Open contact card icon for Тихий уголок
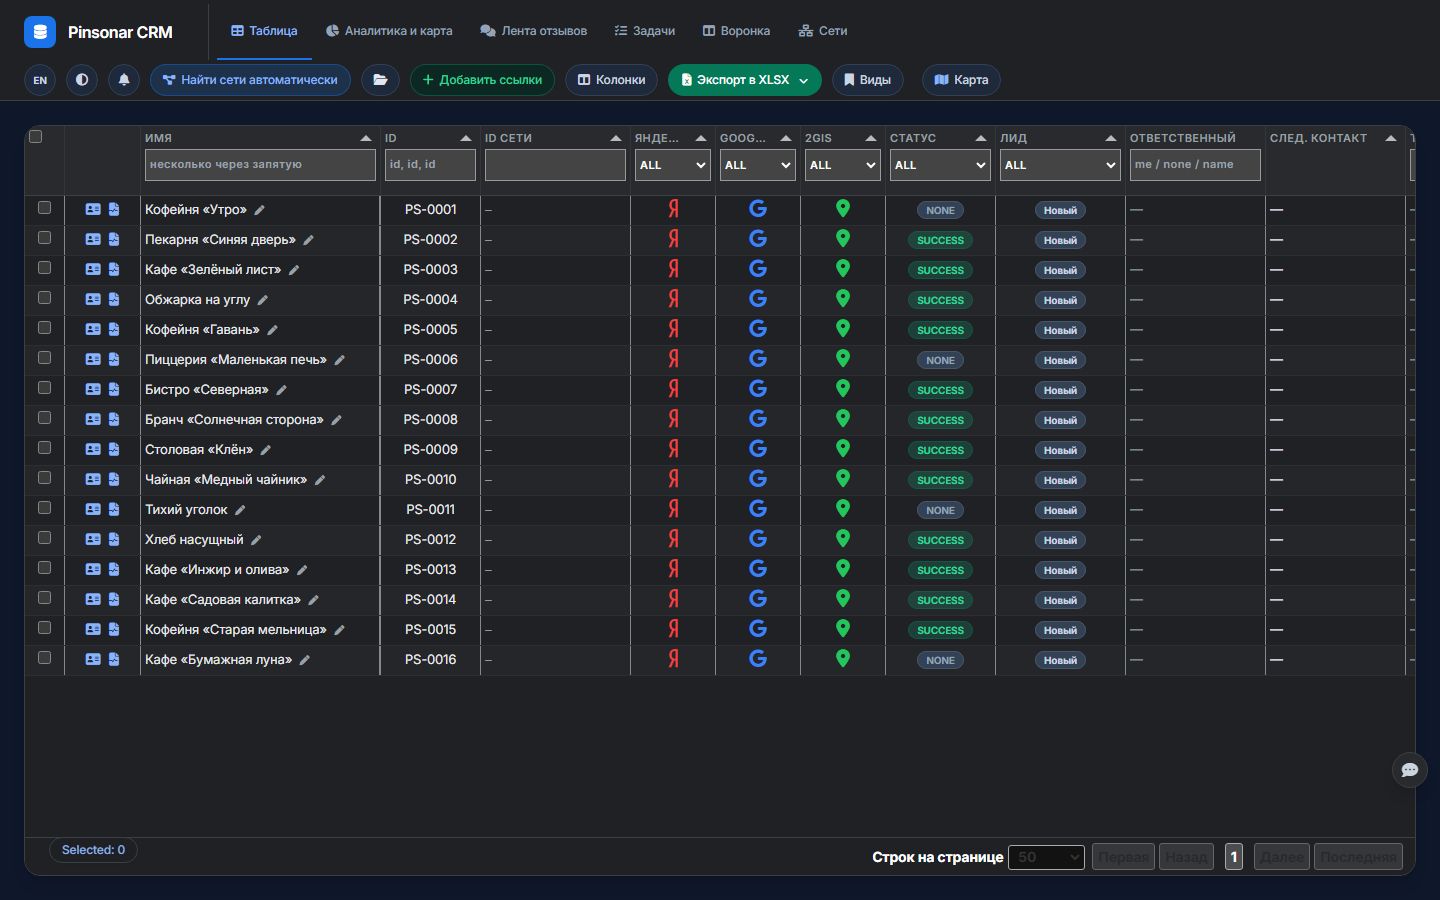Viewport: 1440px width, 900px height. [x=93, y=509]
